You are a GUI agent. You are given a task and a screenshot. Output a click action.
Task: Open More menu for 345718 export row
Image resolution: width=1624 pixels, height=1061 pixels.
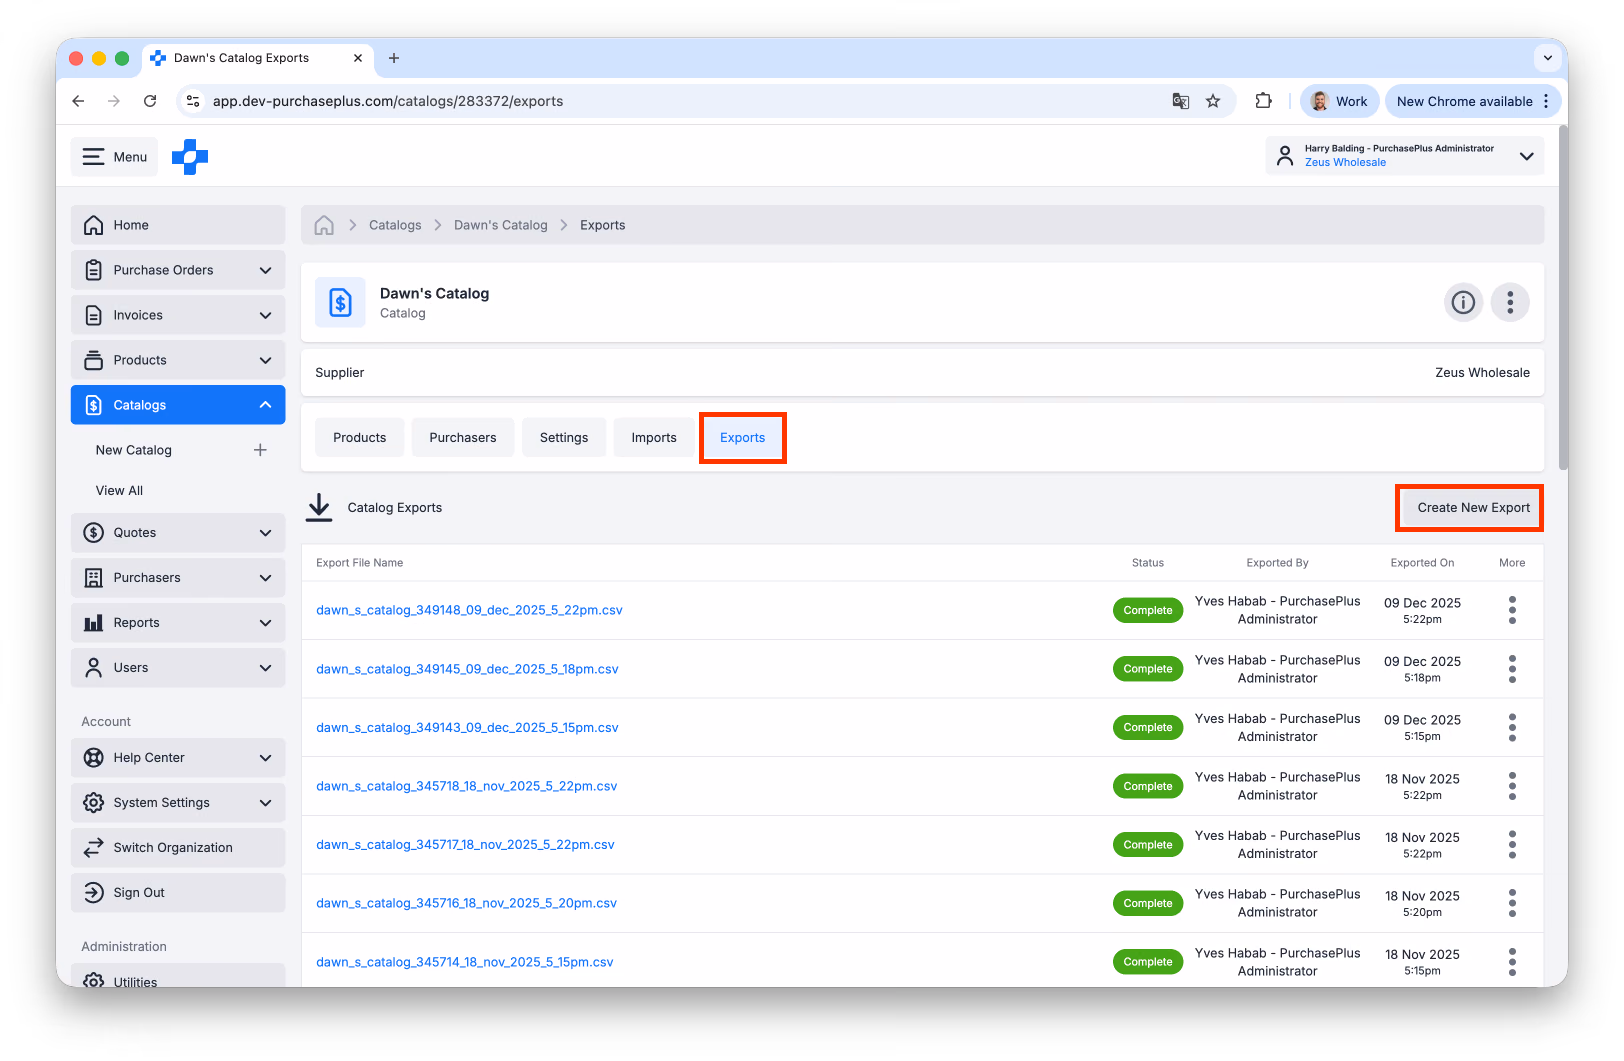click(1512, 786)
